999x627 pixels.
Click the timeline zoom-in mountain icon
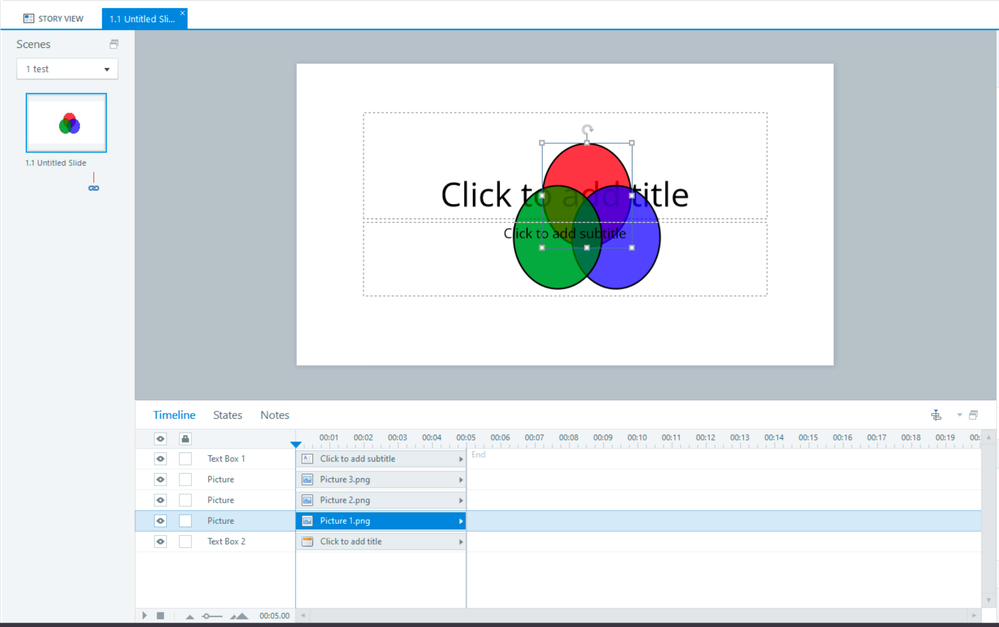239,616
